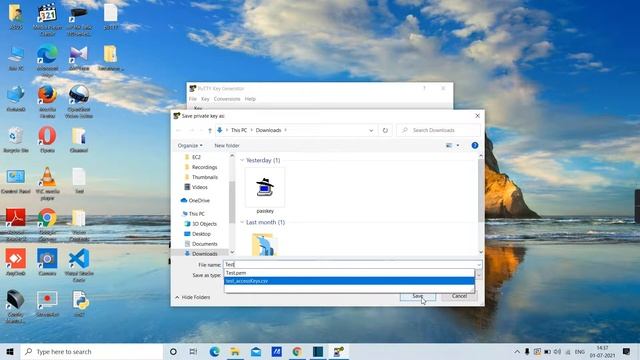The height and width of the screenshot is (360, 640).
Task: Open Task View from the taskbar
Action: tap(193, 351)
